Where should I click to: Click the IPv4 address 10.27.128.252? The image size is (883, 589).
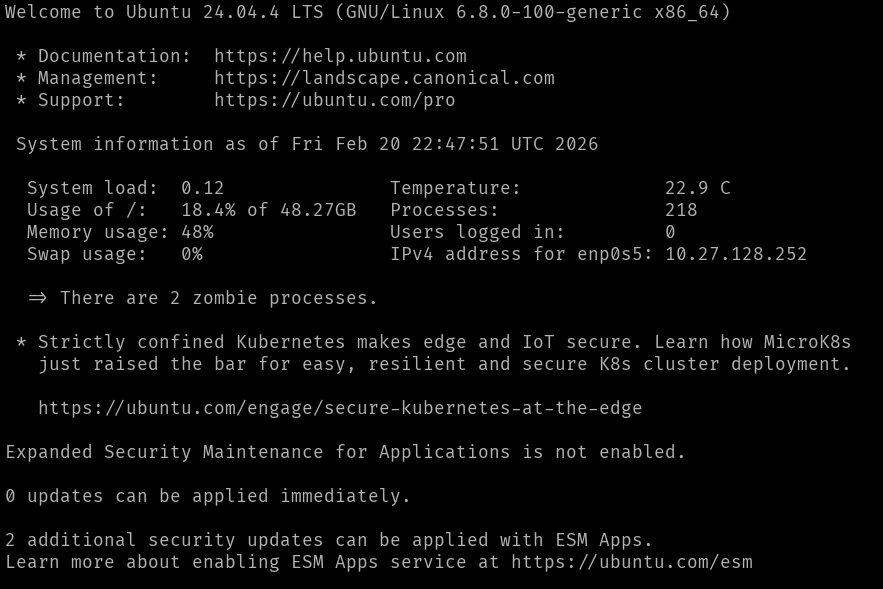point(736,254)
